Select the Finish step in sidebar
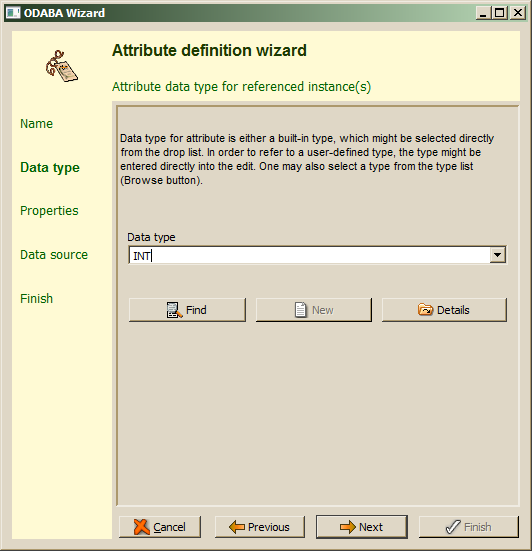Screen dimensions: 532x551 (x=37, y=298)
